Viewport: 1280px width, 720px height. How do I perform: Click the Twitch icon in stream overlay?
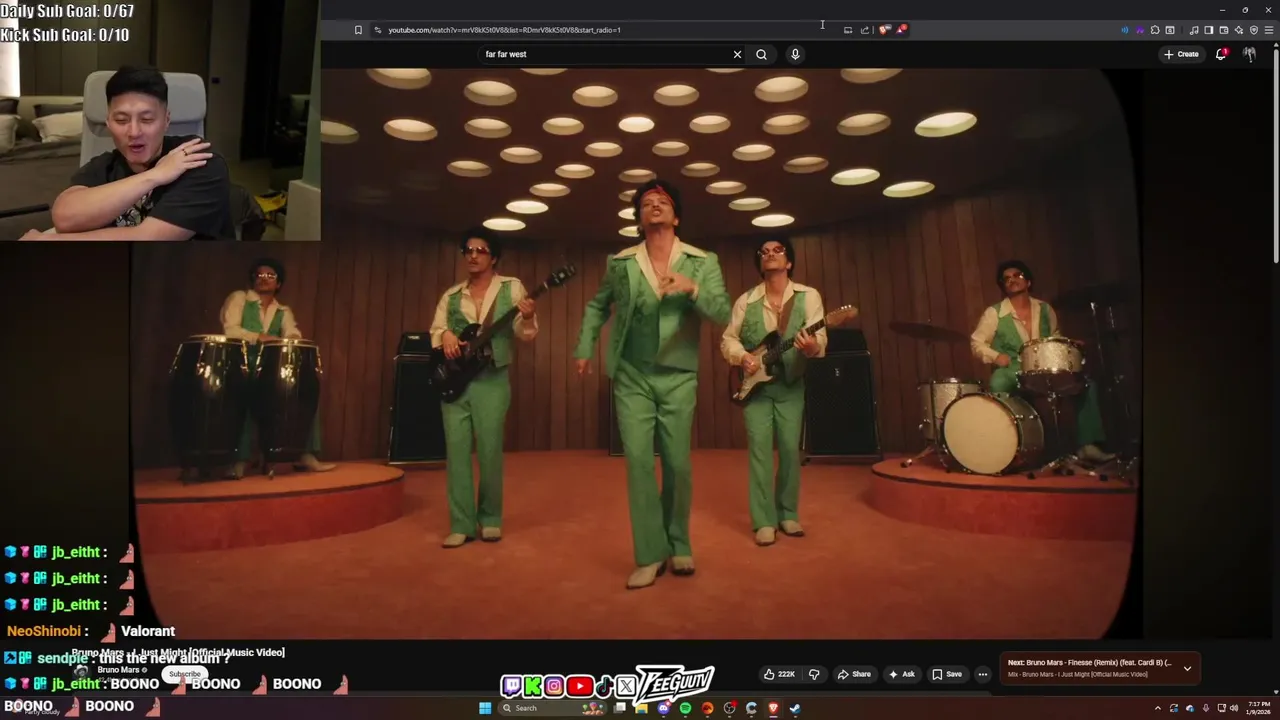click(x=512, y=686)
